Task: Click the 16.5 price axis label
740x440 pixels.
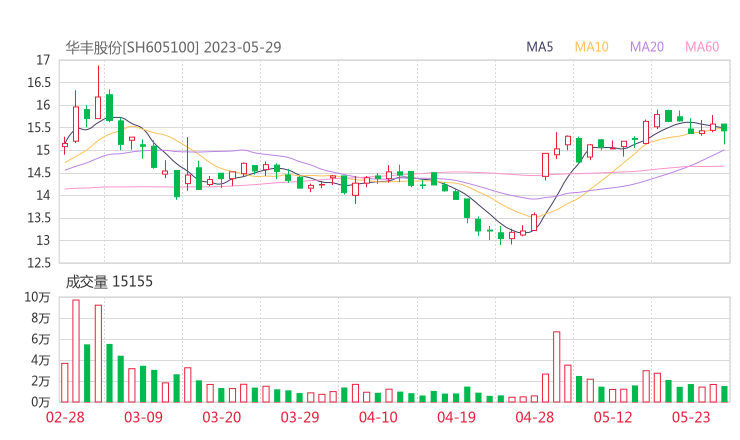Action: [39, 83]
